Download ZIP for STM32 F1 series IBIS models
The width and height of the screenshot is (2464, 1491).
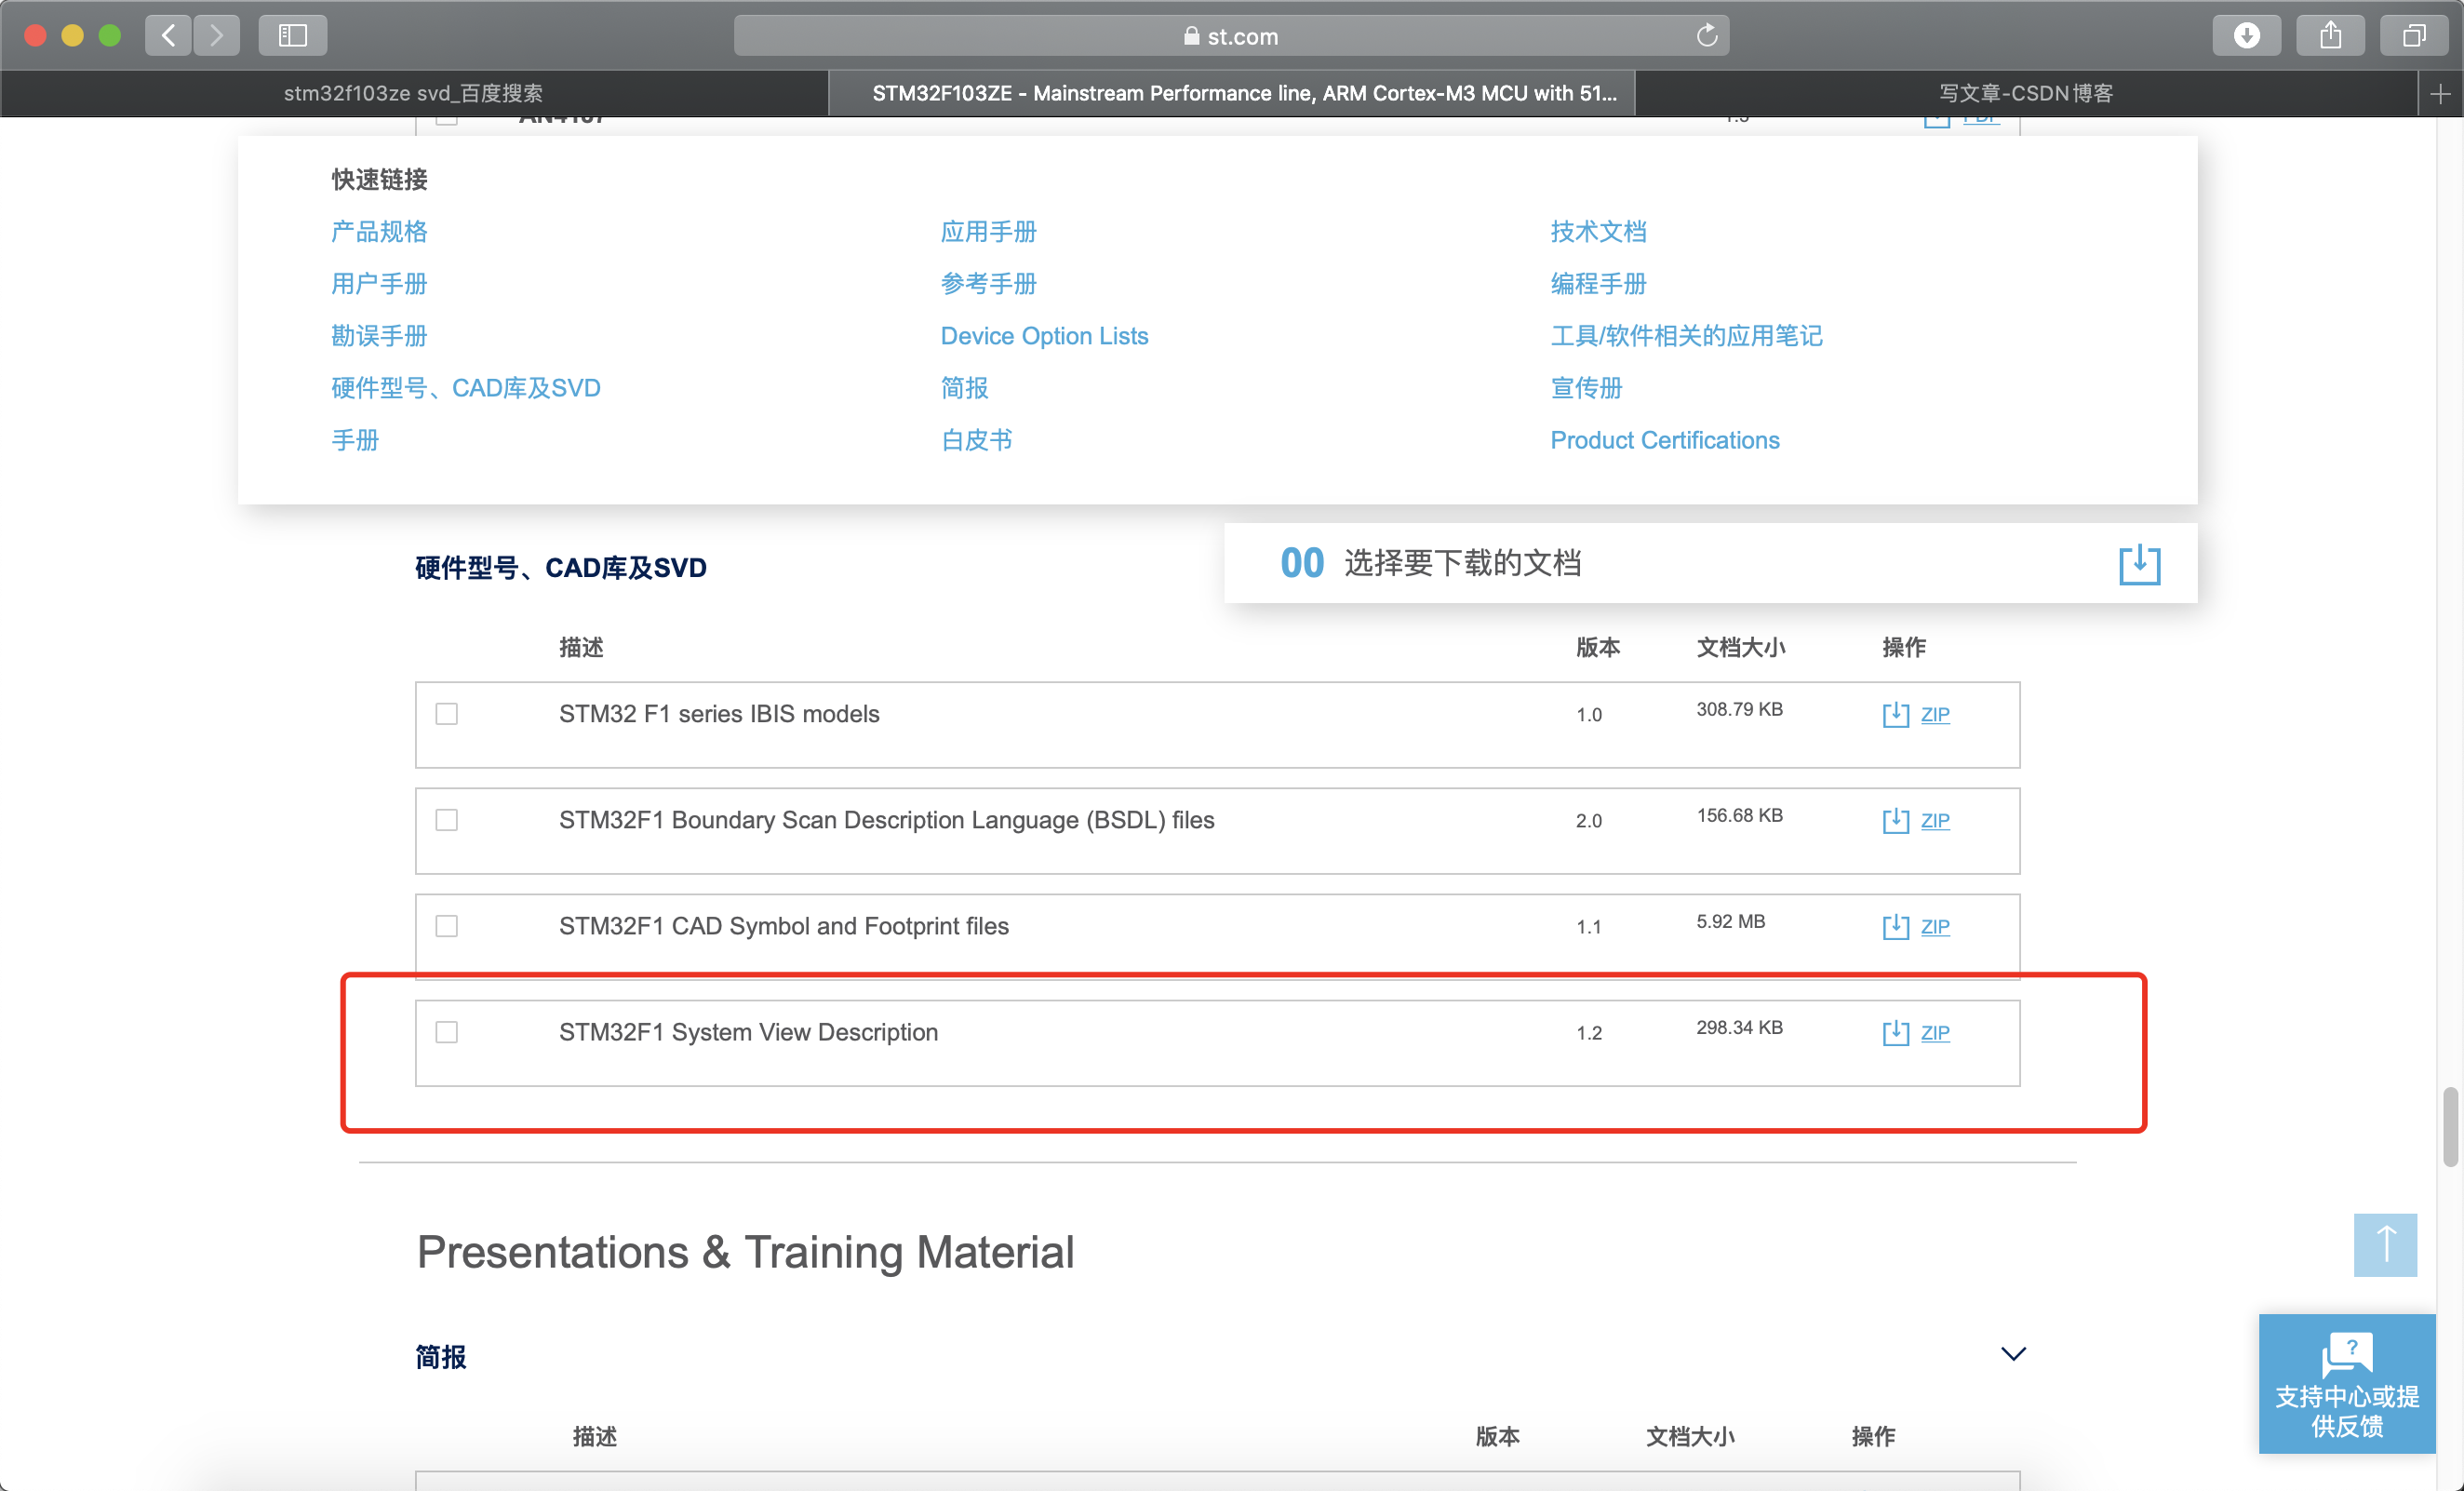(1935, 714)
